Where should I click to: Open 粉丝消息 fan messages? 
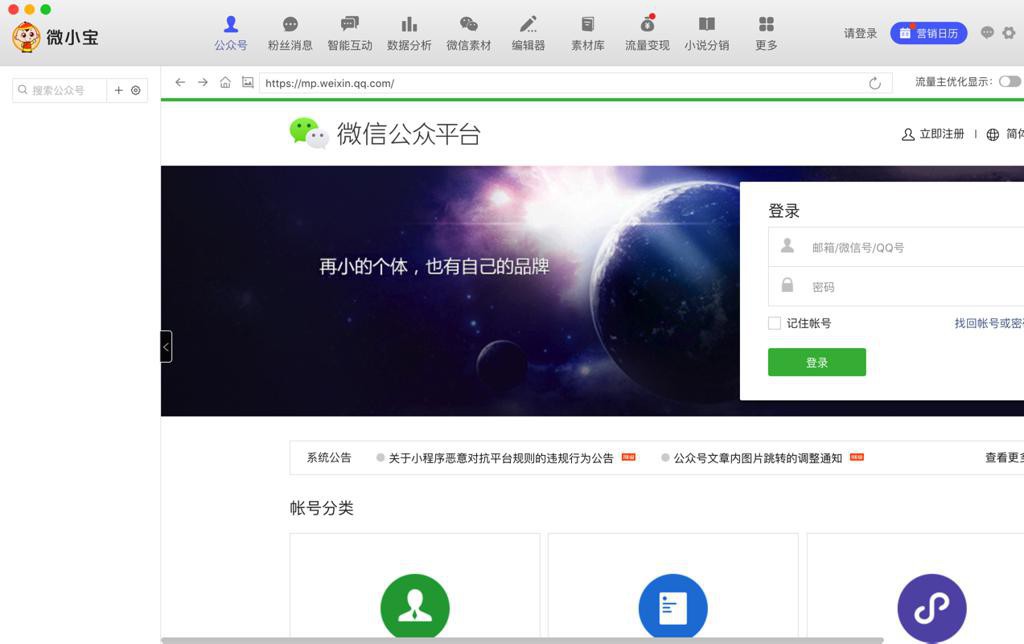[290, 33]
